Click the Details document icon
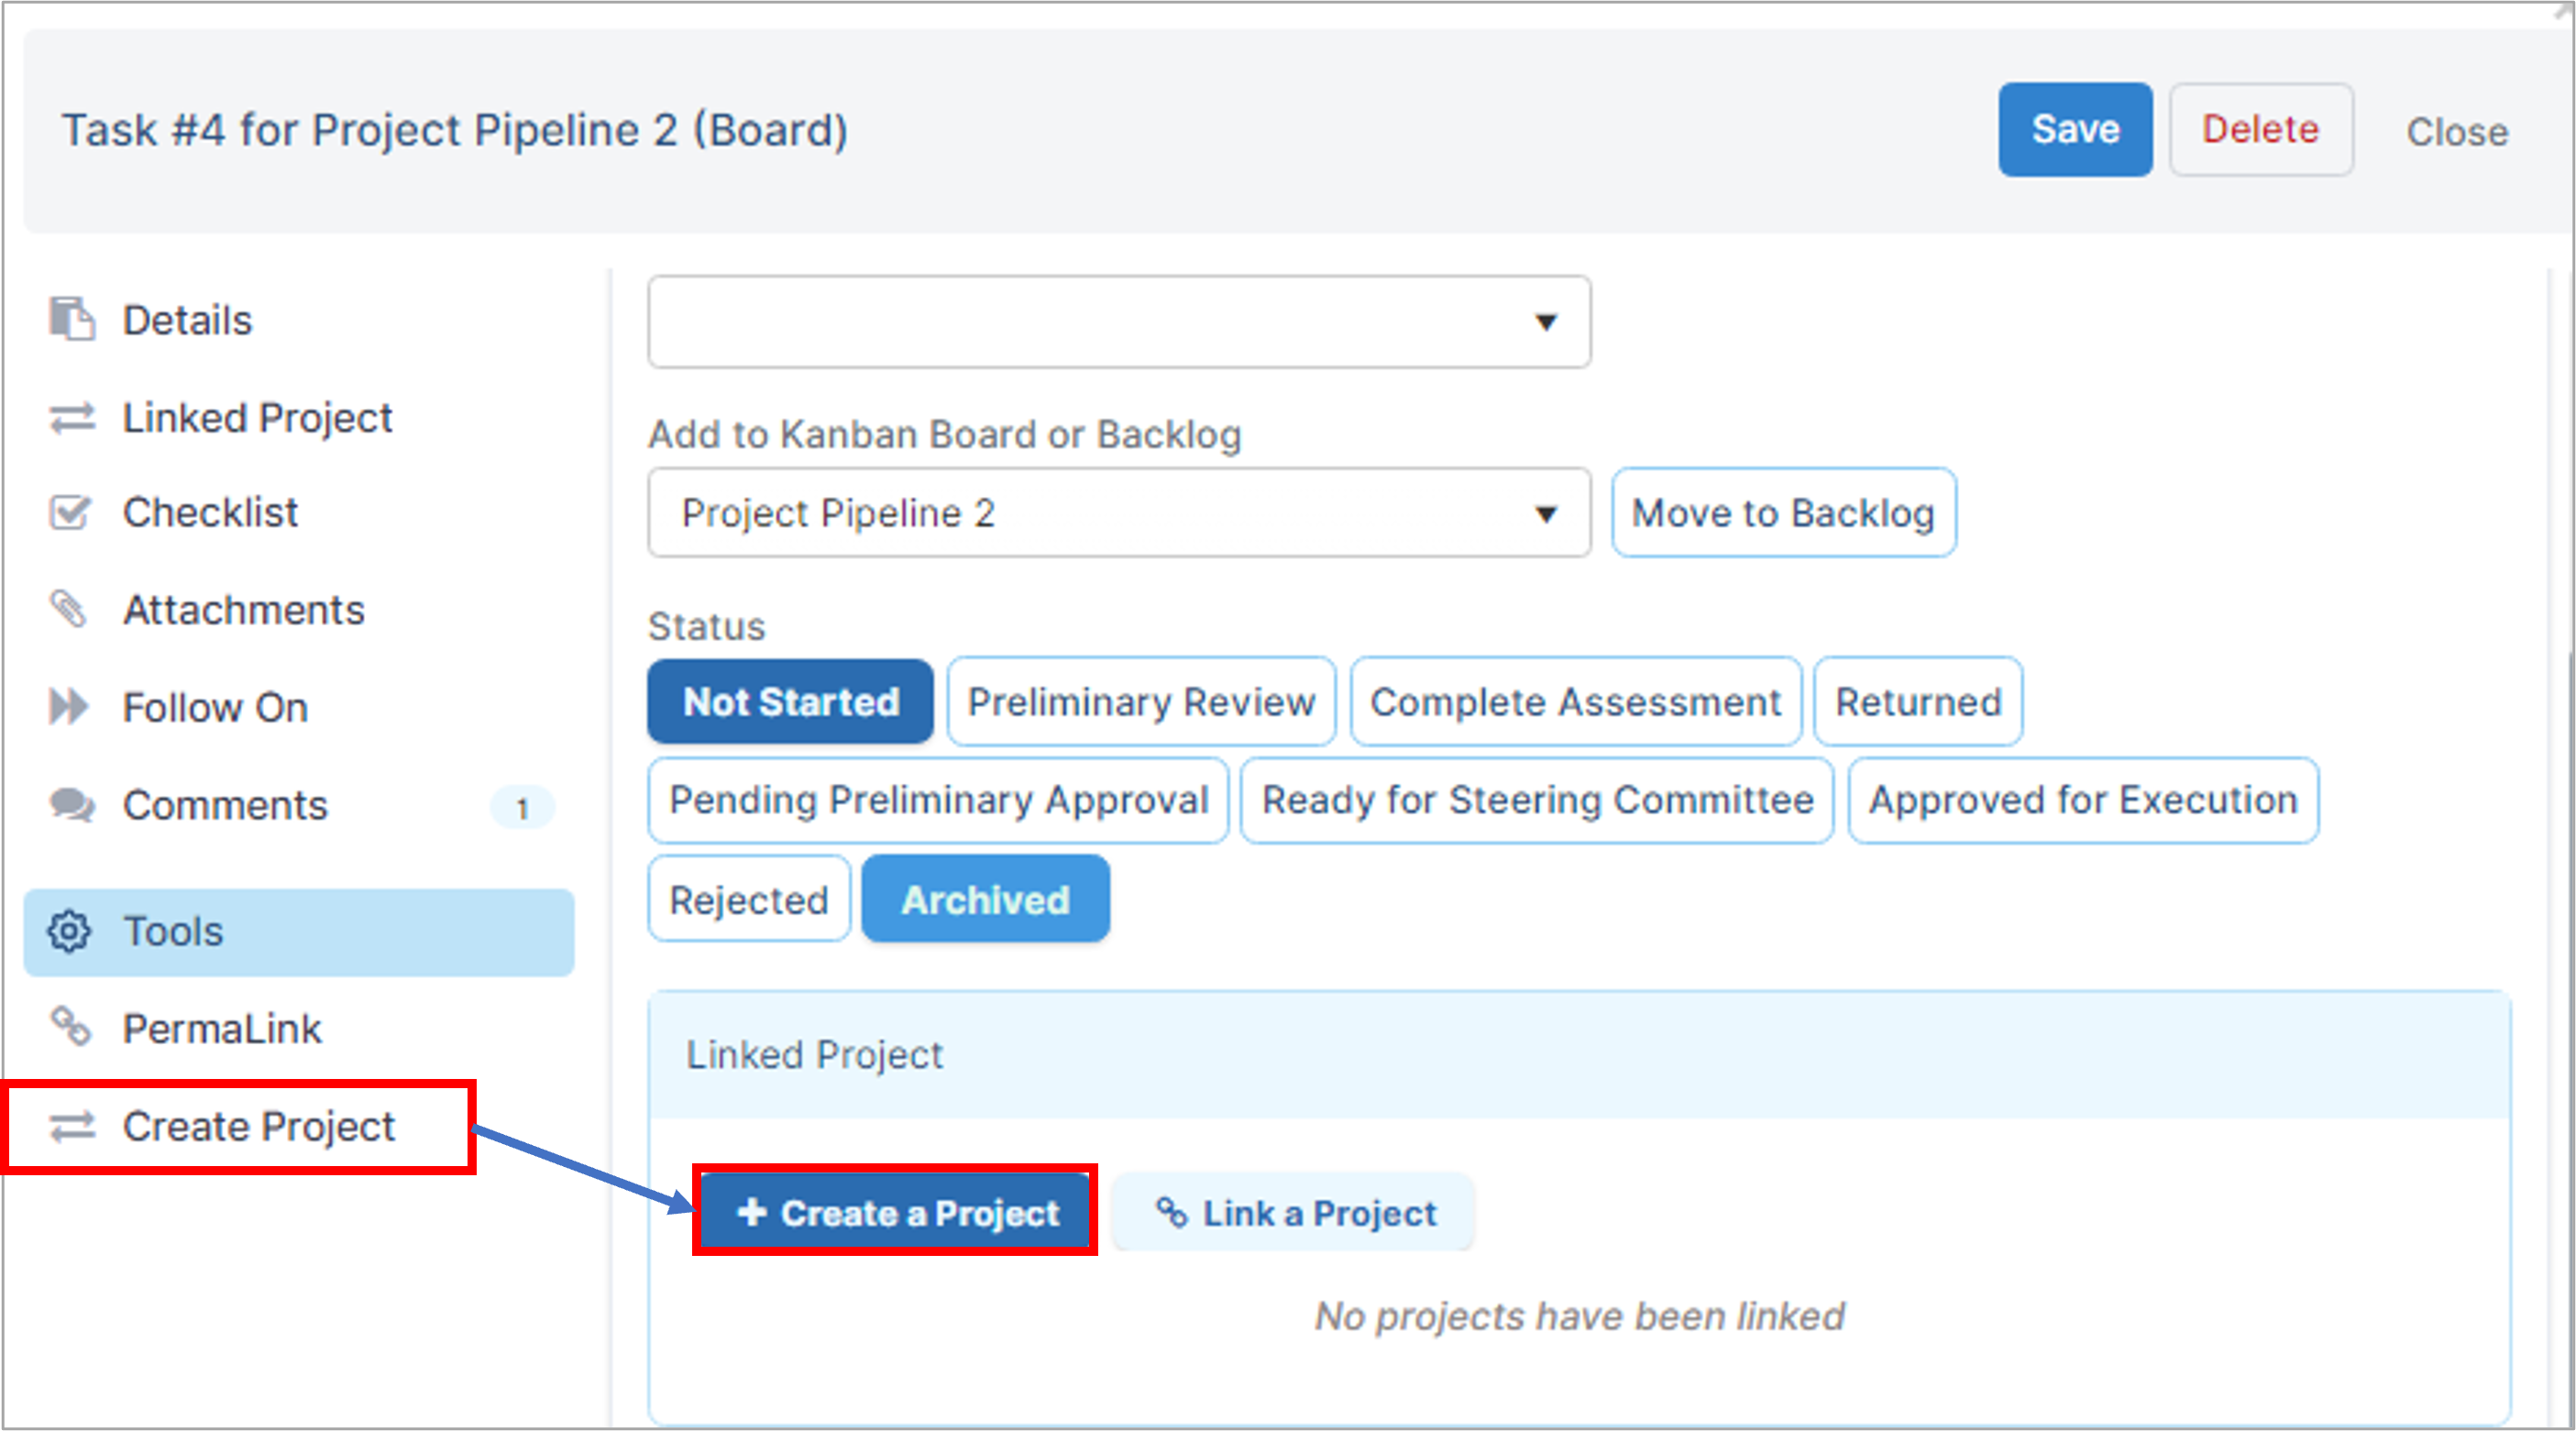The width and height of the screenshot is (2576, 1431). tap(71, 320)
